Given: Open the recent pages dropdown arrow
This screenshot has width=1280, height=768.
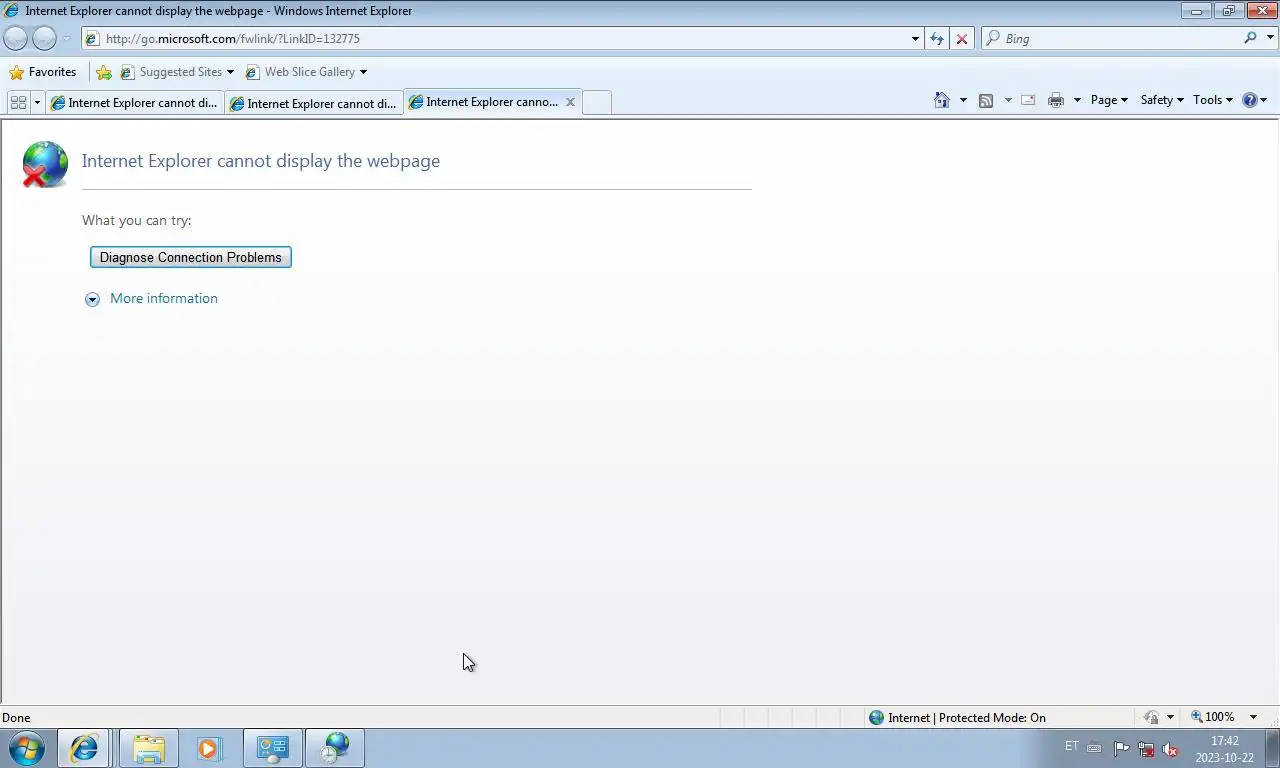Looking at the screenshot, I should [x=67, y=39].
